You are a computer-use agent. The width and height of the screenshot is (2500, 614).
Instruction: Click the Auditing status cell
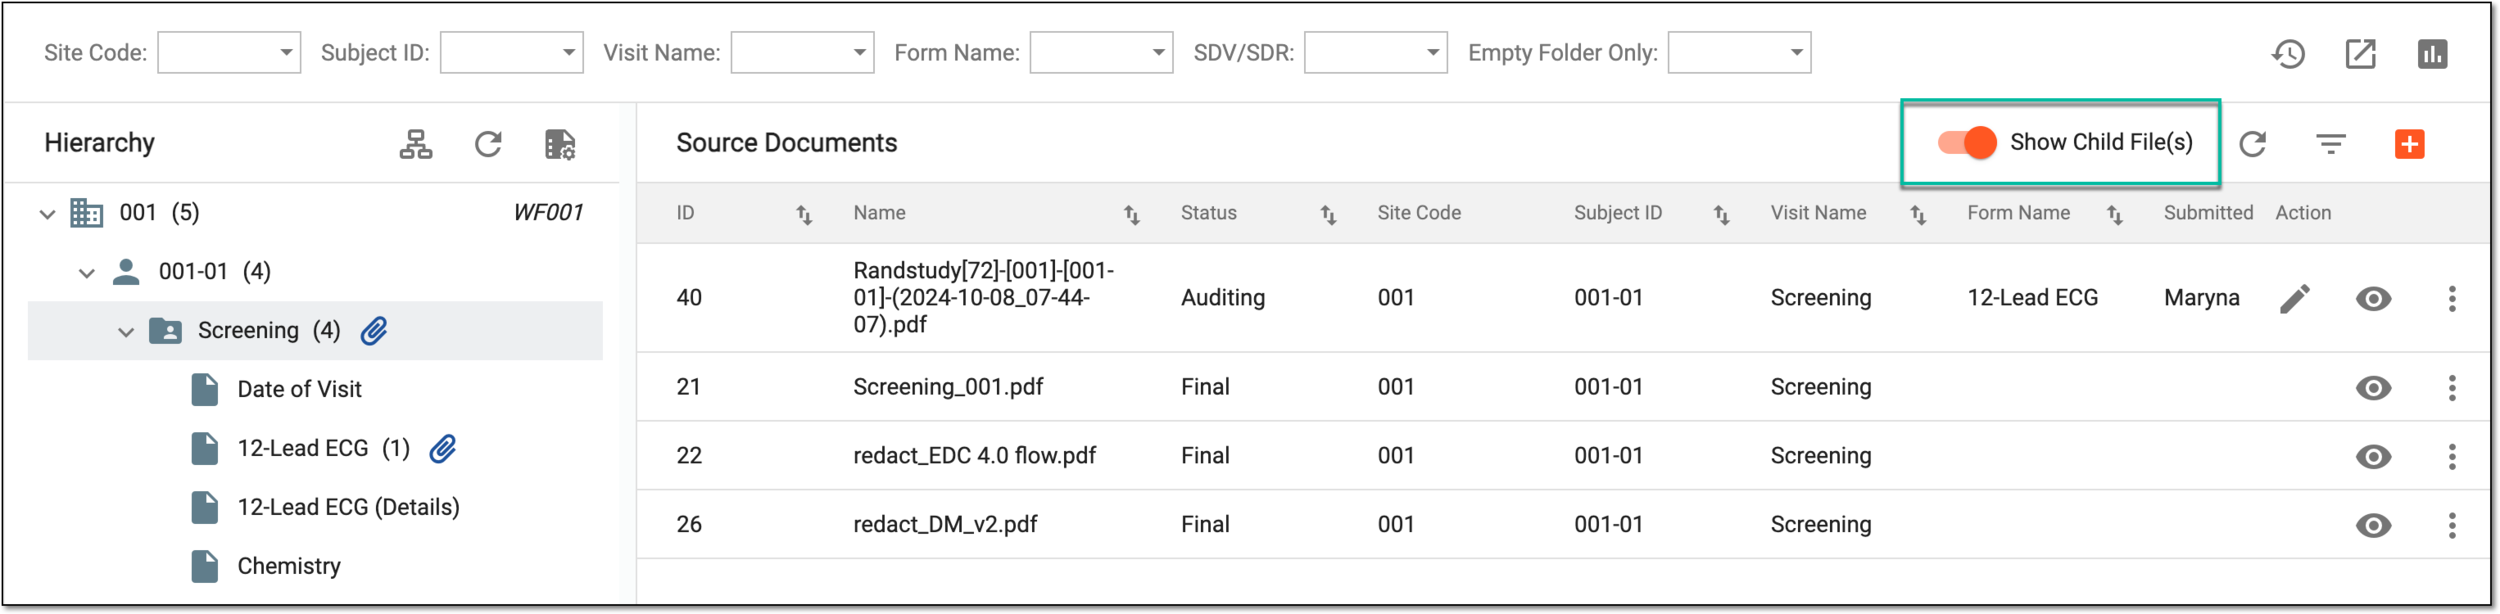coord(1223,298)
